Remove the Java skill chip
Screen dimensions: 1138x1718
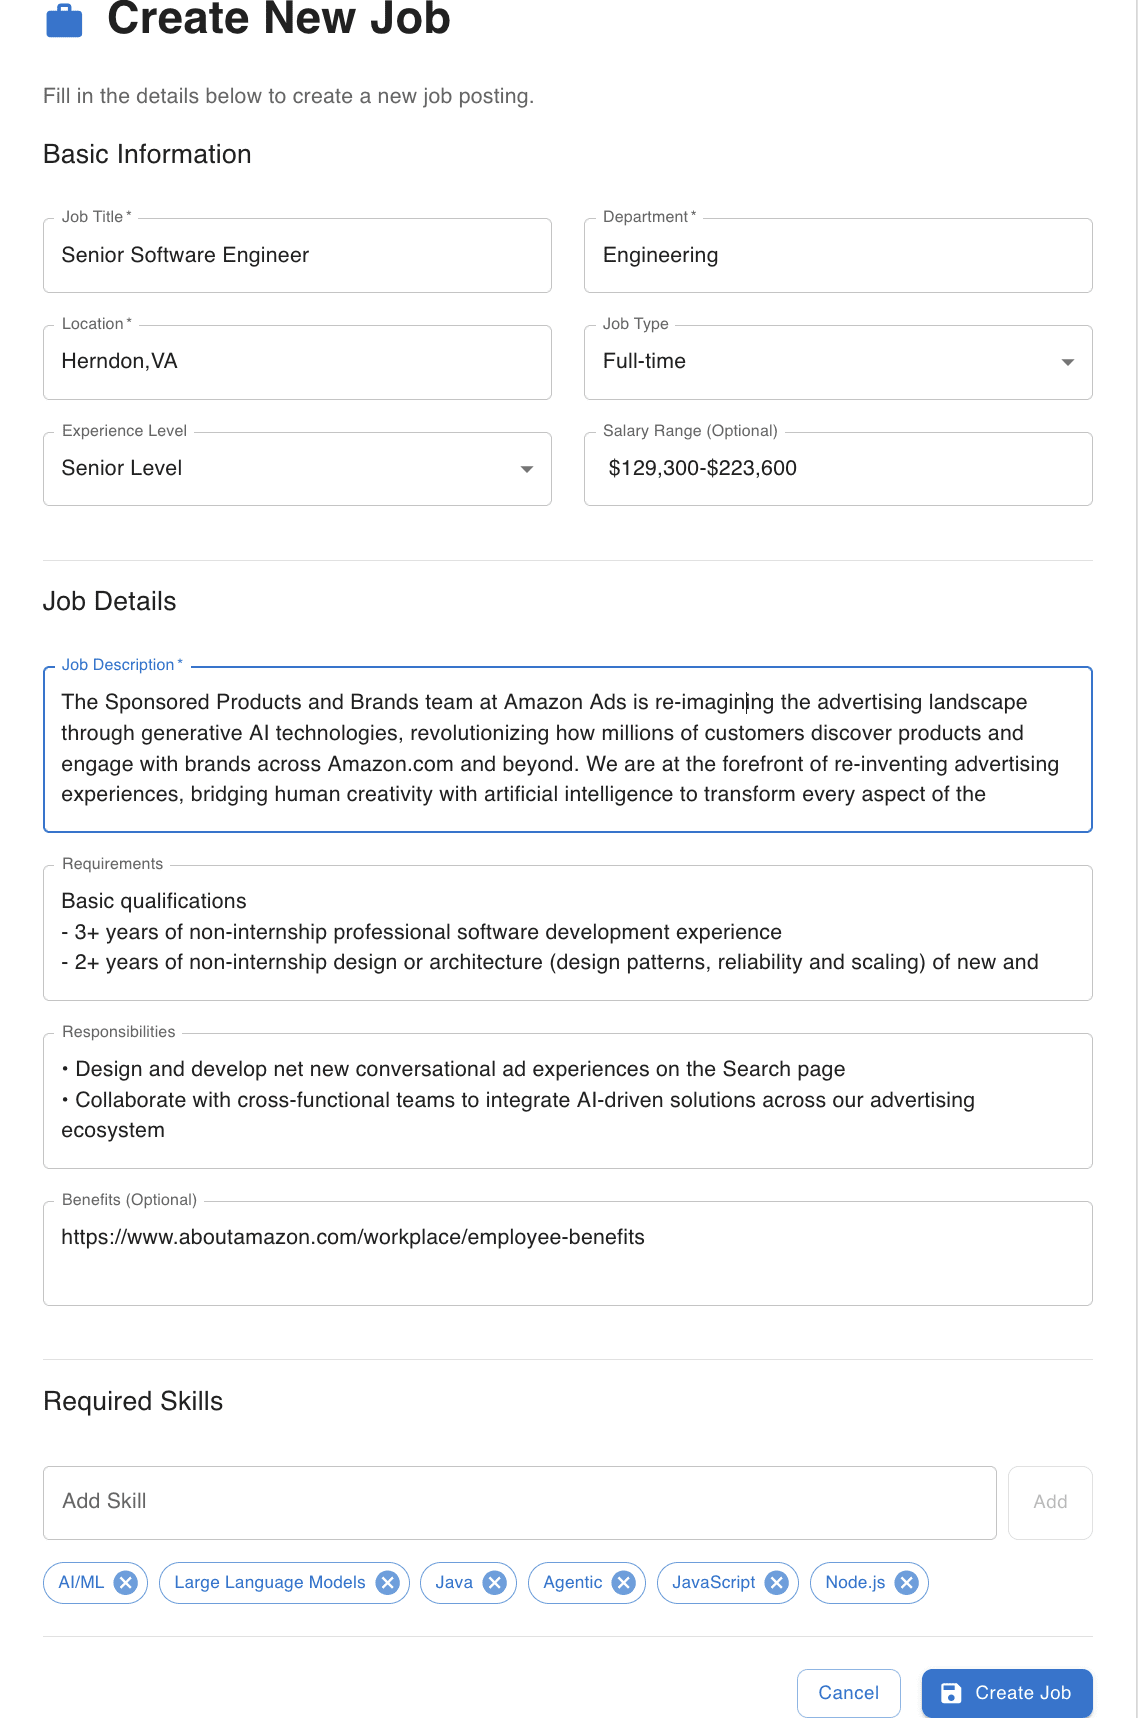pyautogui.click(x=494, y=1582)
